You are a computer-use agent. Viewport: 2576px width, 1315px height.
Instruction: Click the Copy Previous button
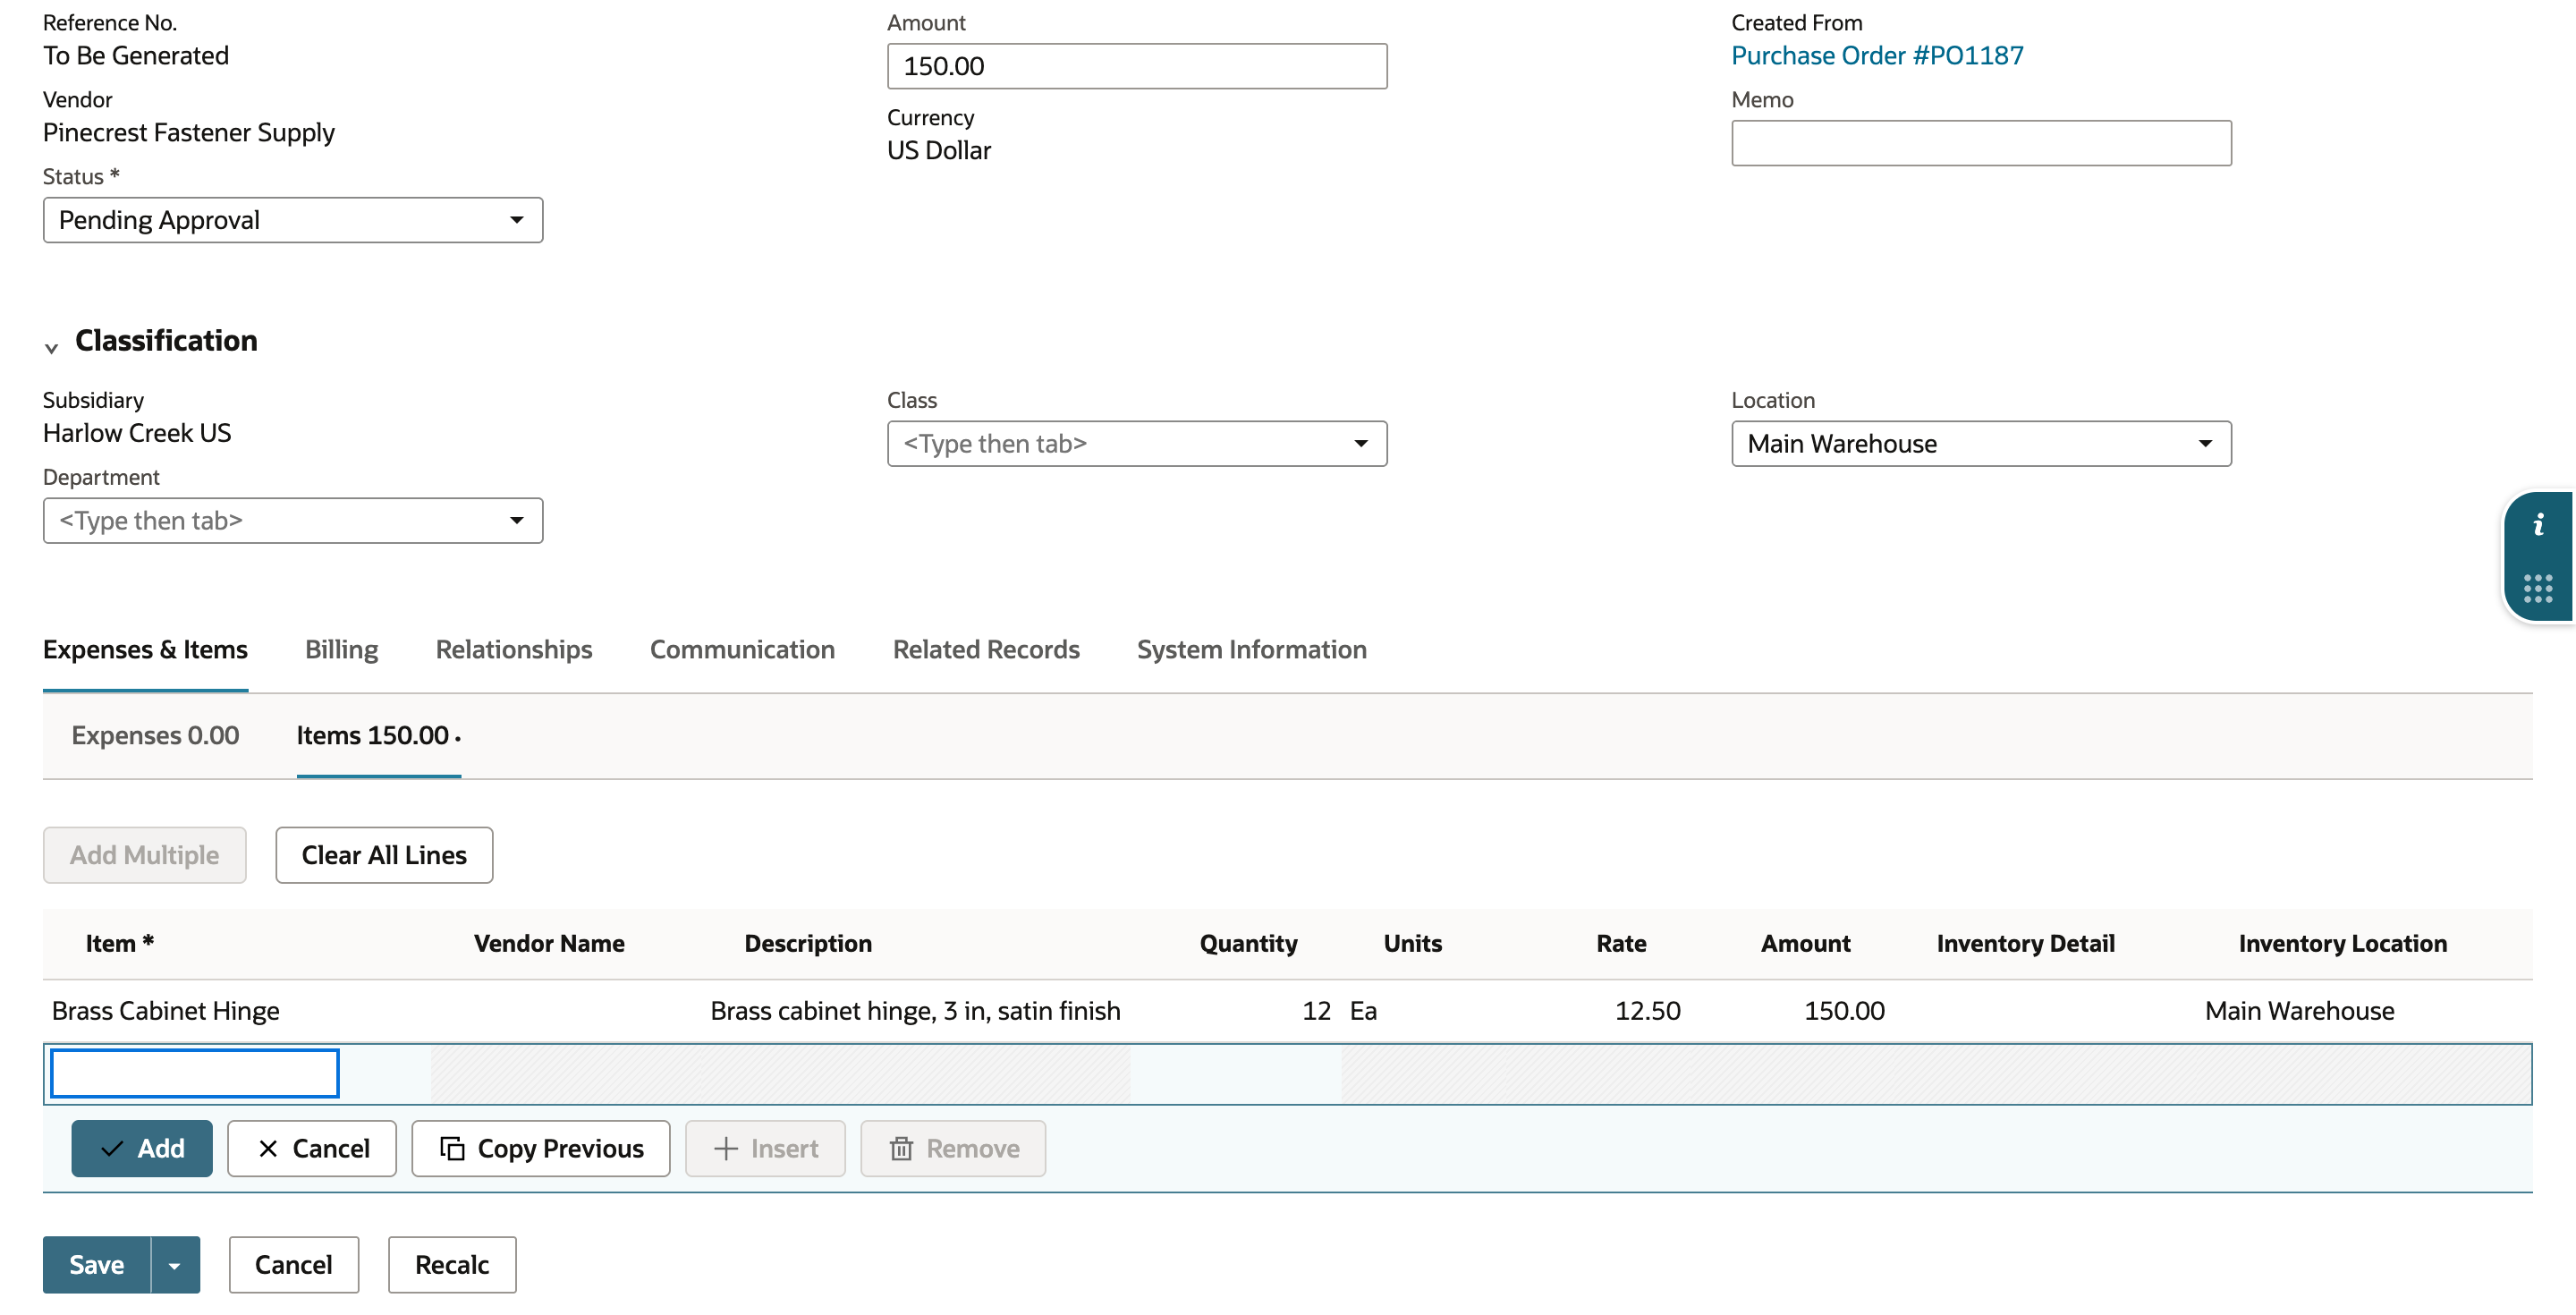541,1149
